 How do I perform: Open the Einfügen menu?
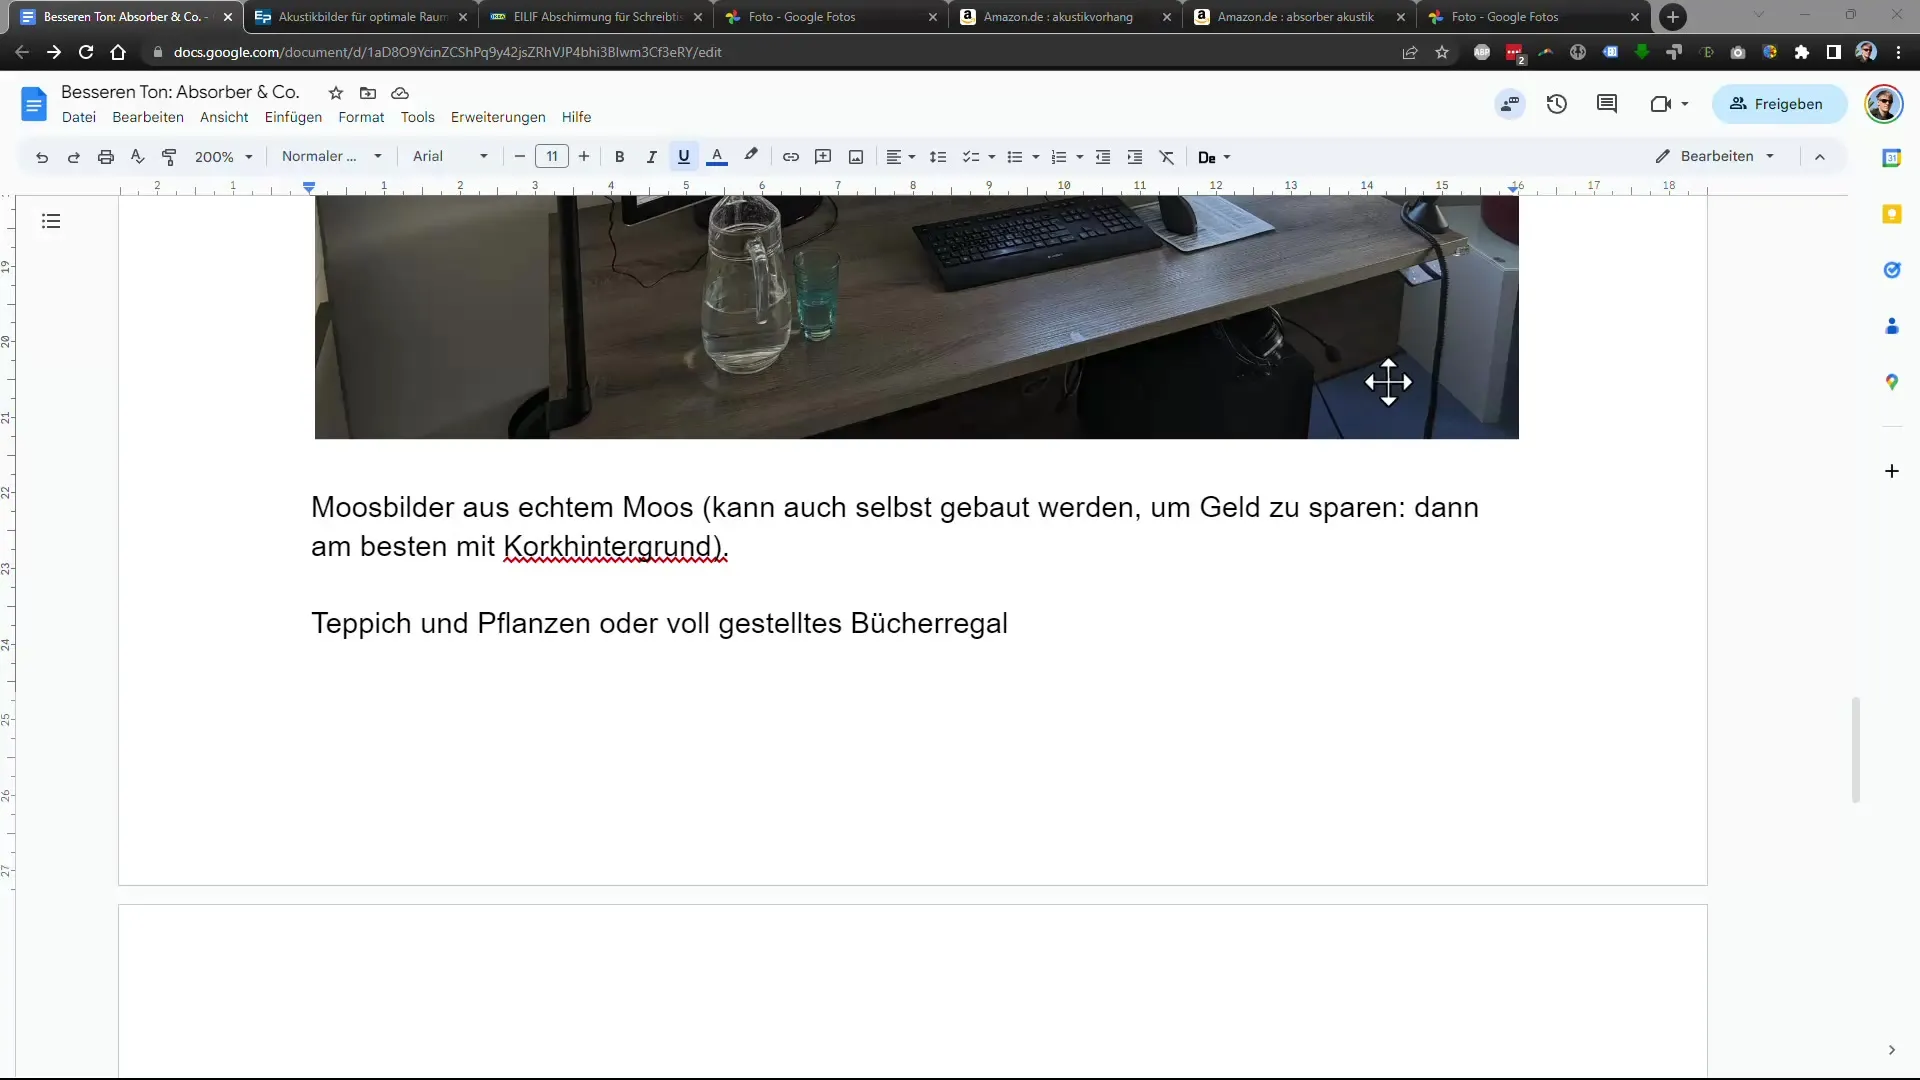(293, 117)
